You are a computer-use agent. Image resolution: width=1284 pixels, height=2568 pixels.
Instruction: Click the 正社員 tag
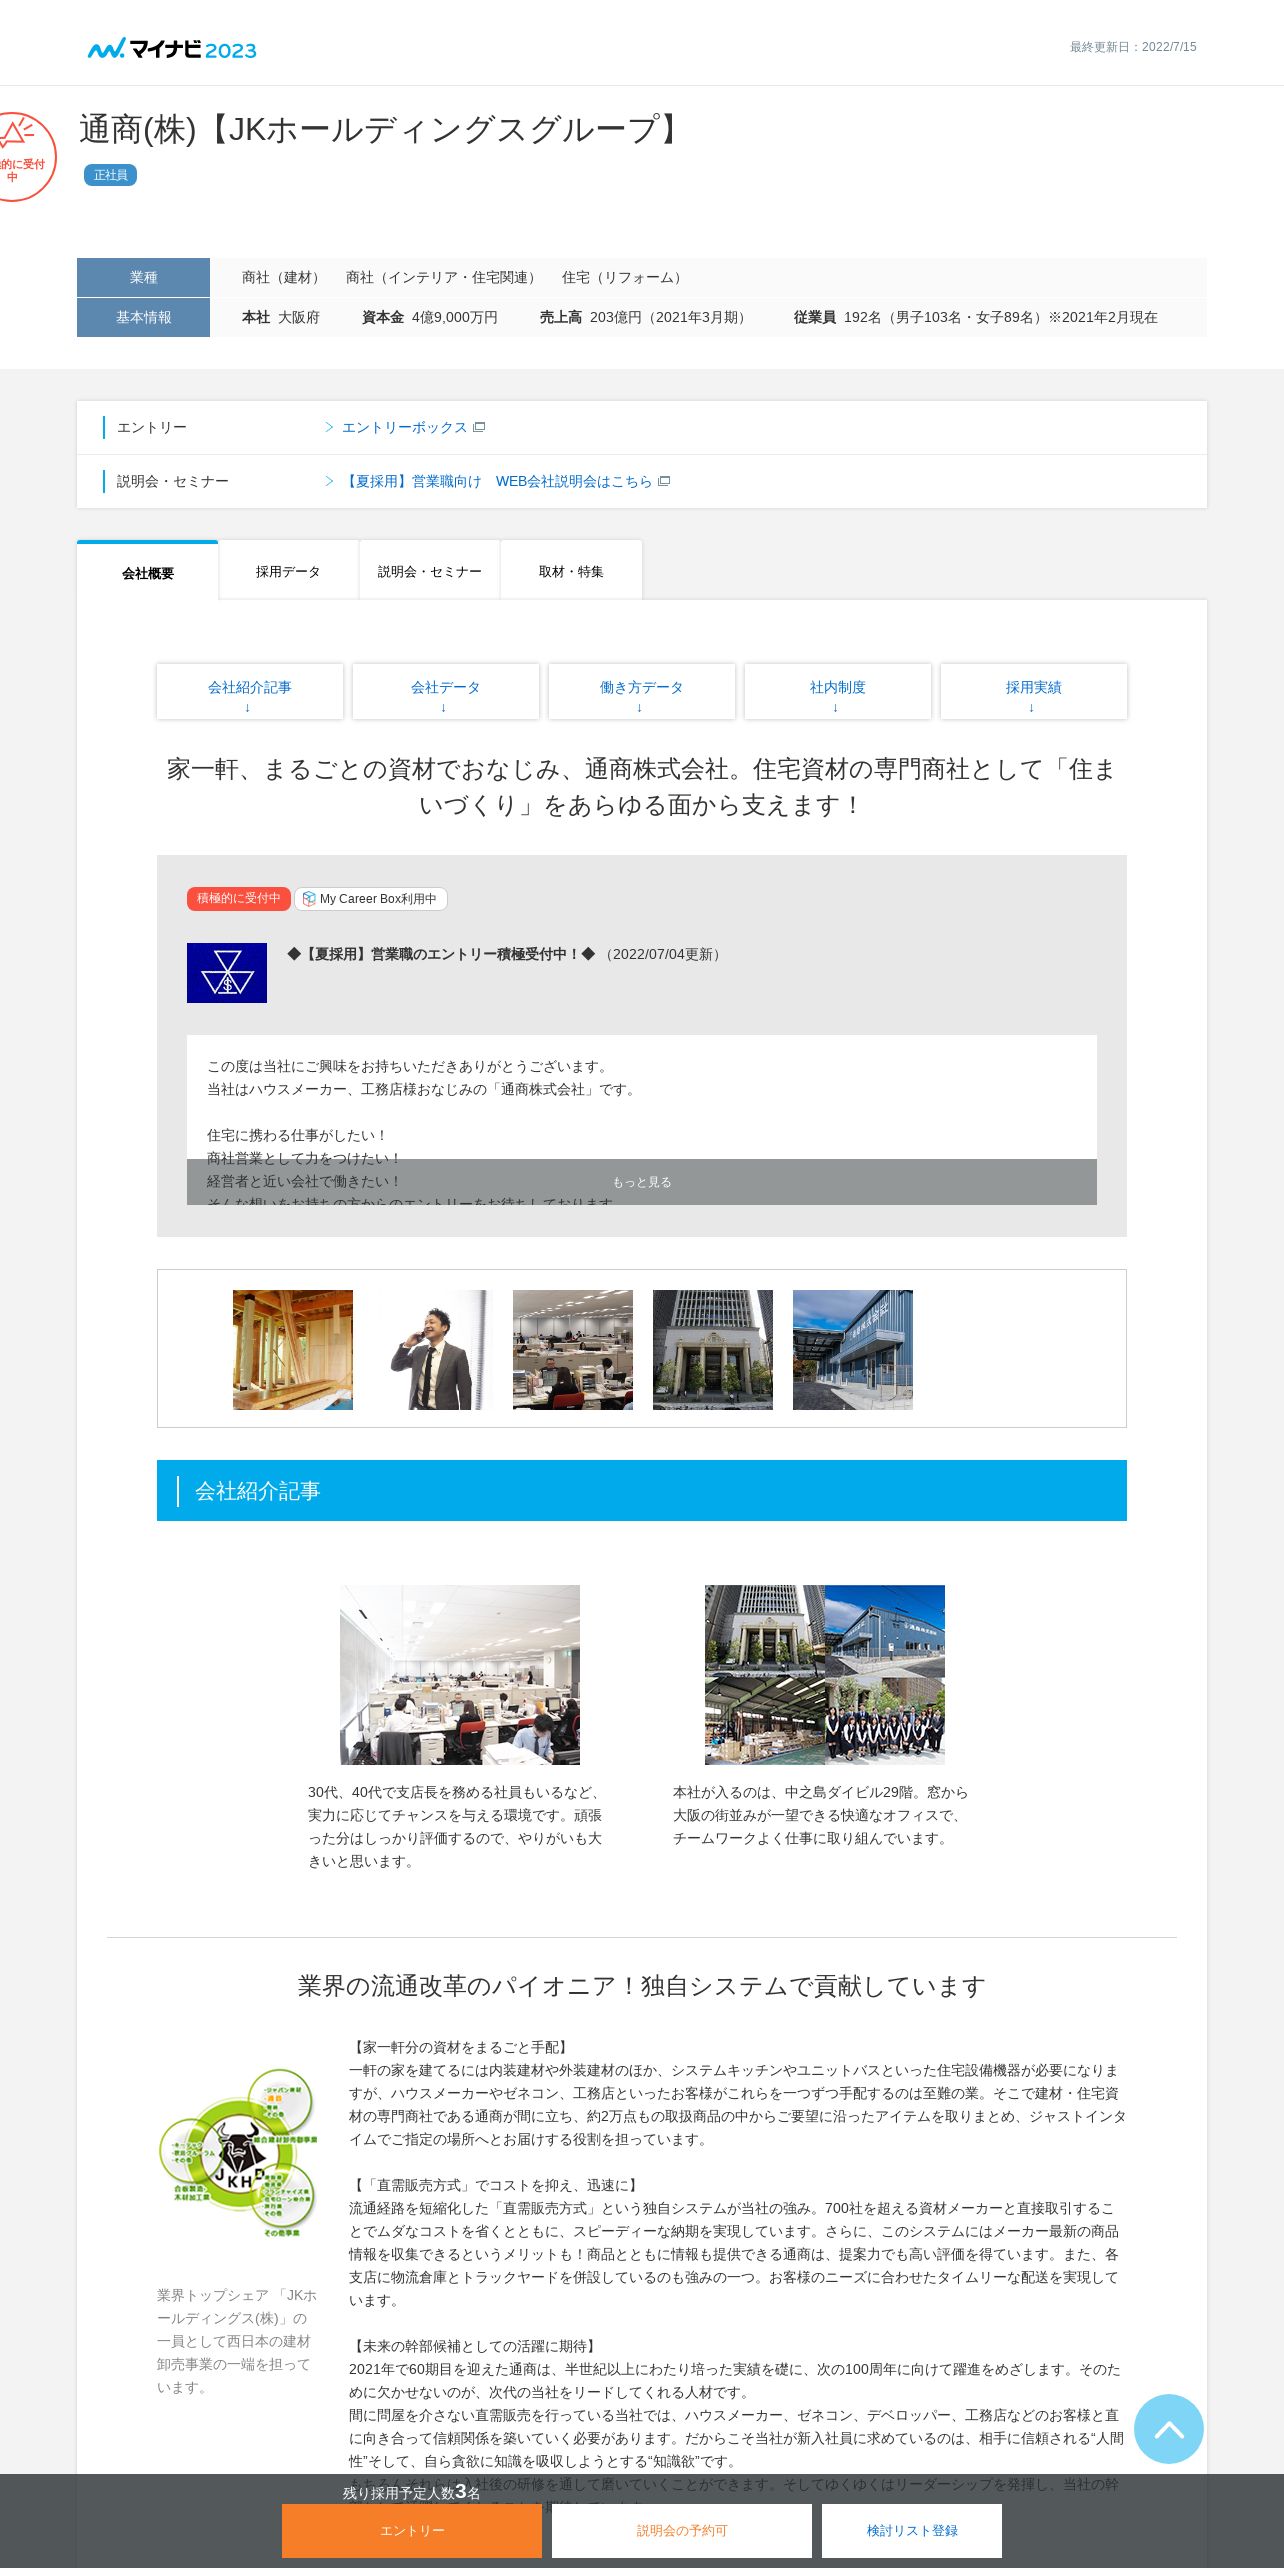coord(110,175)
